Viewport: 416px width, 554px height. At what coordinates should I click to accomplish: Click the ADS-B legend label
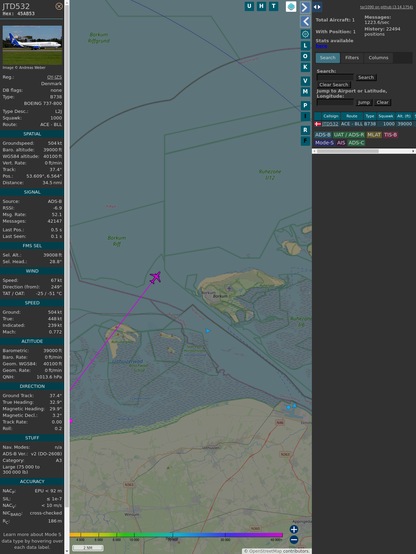point(323,135)
